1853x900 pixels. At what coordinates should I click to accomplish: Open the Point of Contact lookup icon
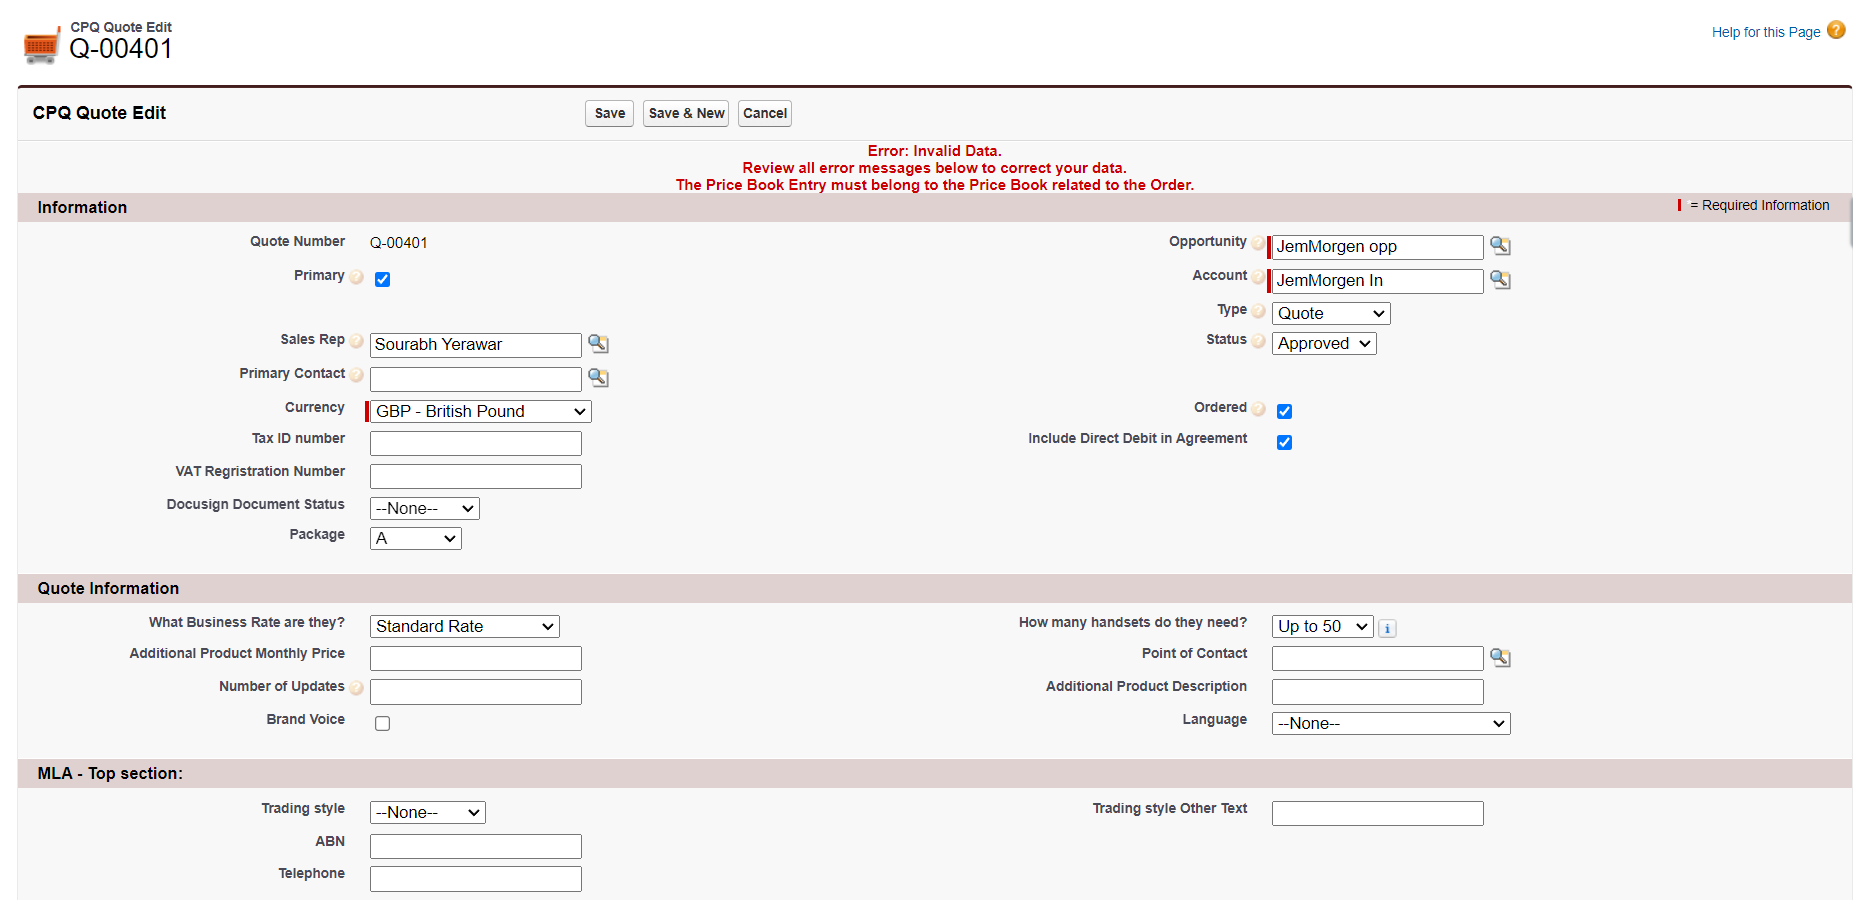[1500, 658]
